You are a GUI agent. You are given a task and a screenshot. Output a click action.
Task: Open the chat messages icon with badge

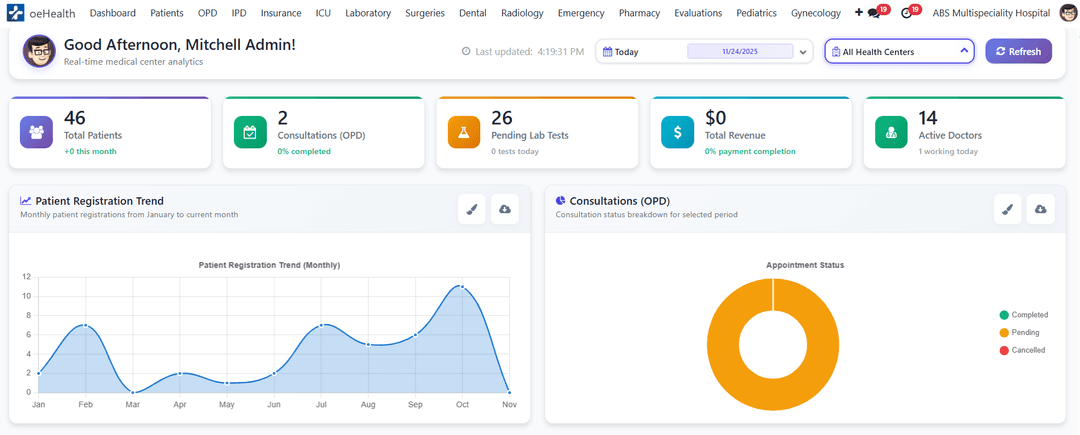874,12
